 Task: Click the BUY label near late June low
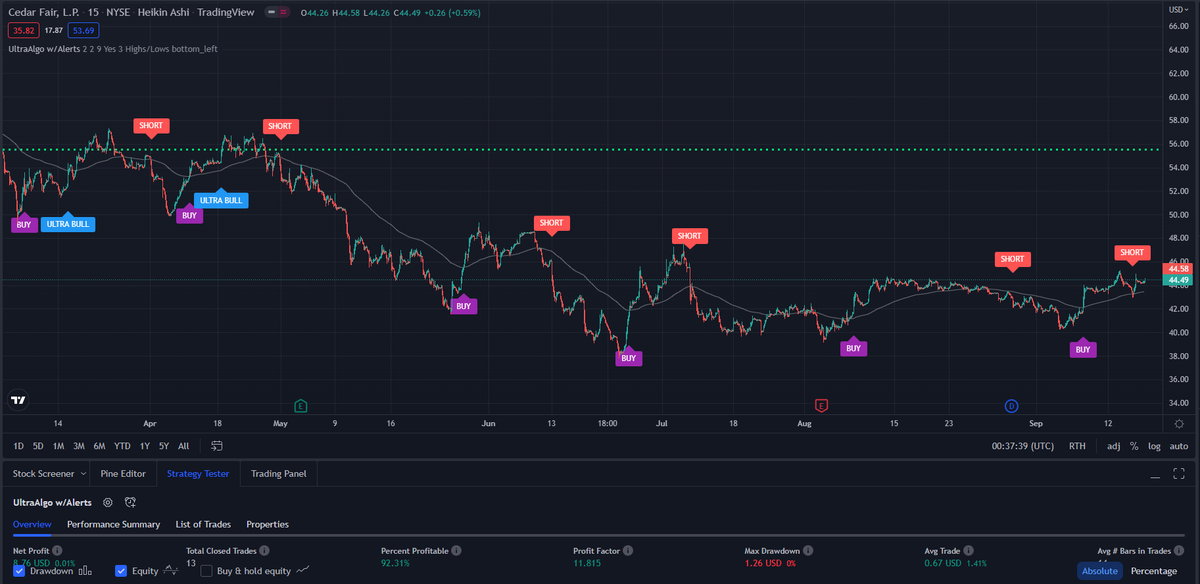[x=628, y=357]
